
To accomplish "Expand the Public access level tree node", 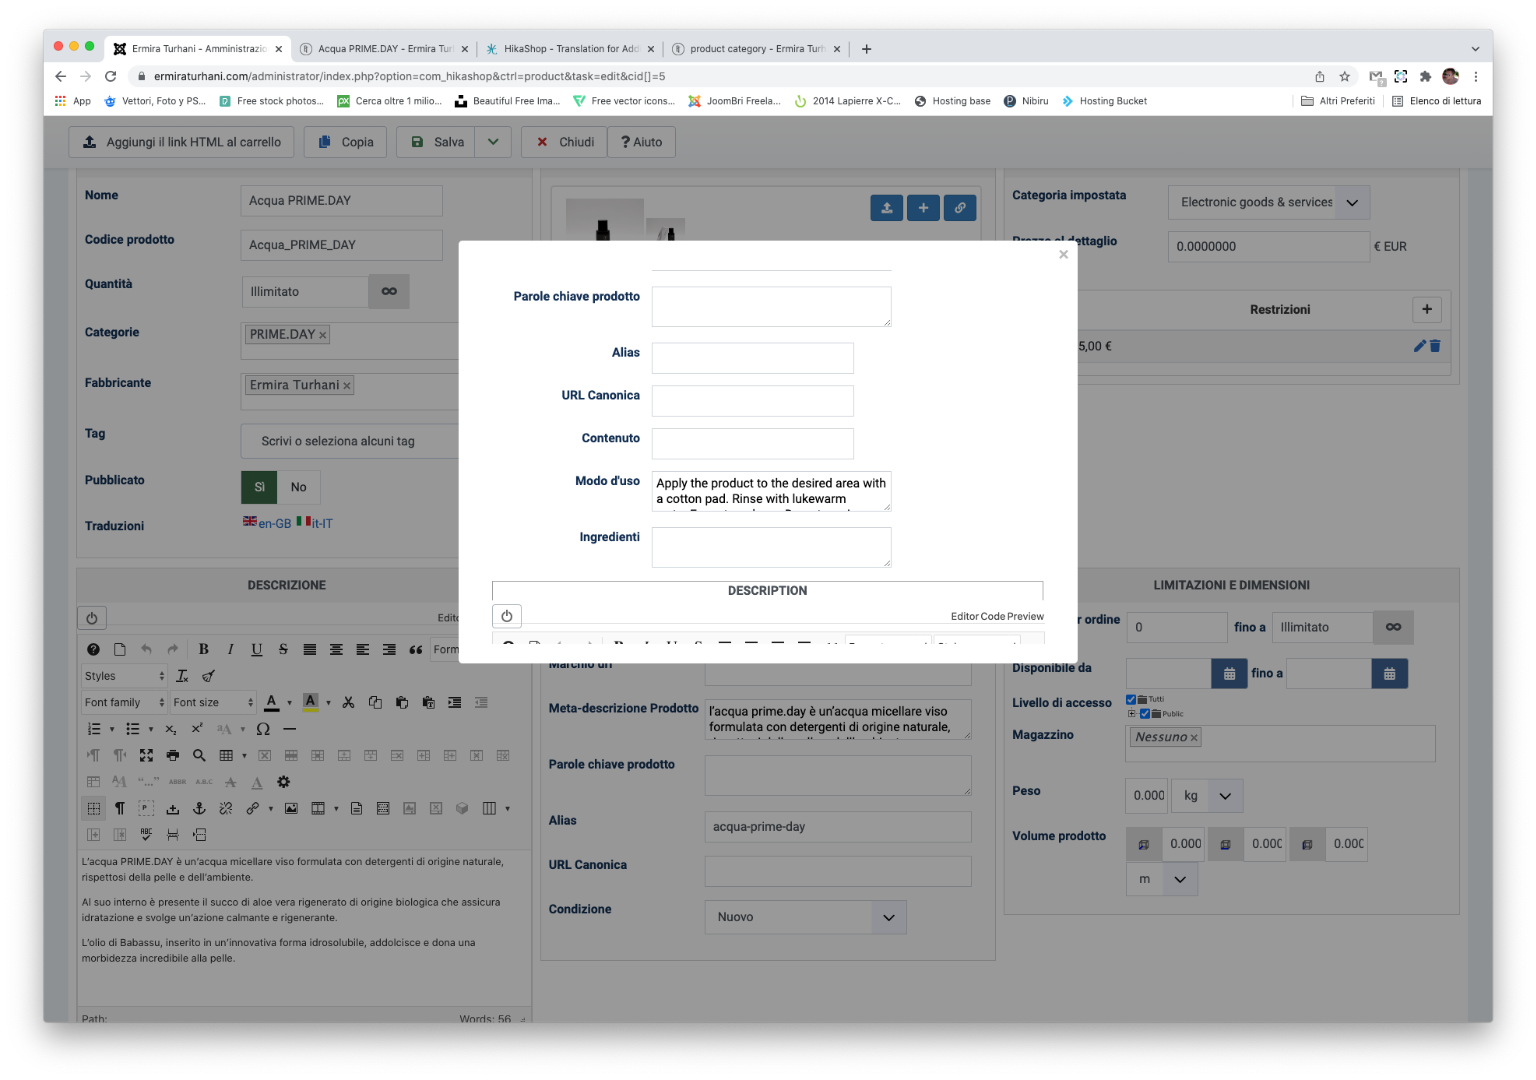I will [x=1132, y=714].
